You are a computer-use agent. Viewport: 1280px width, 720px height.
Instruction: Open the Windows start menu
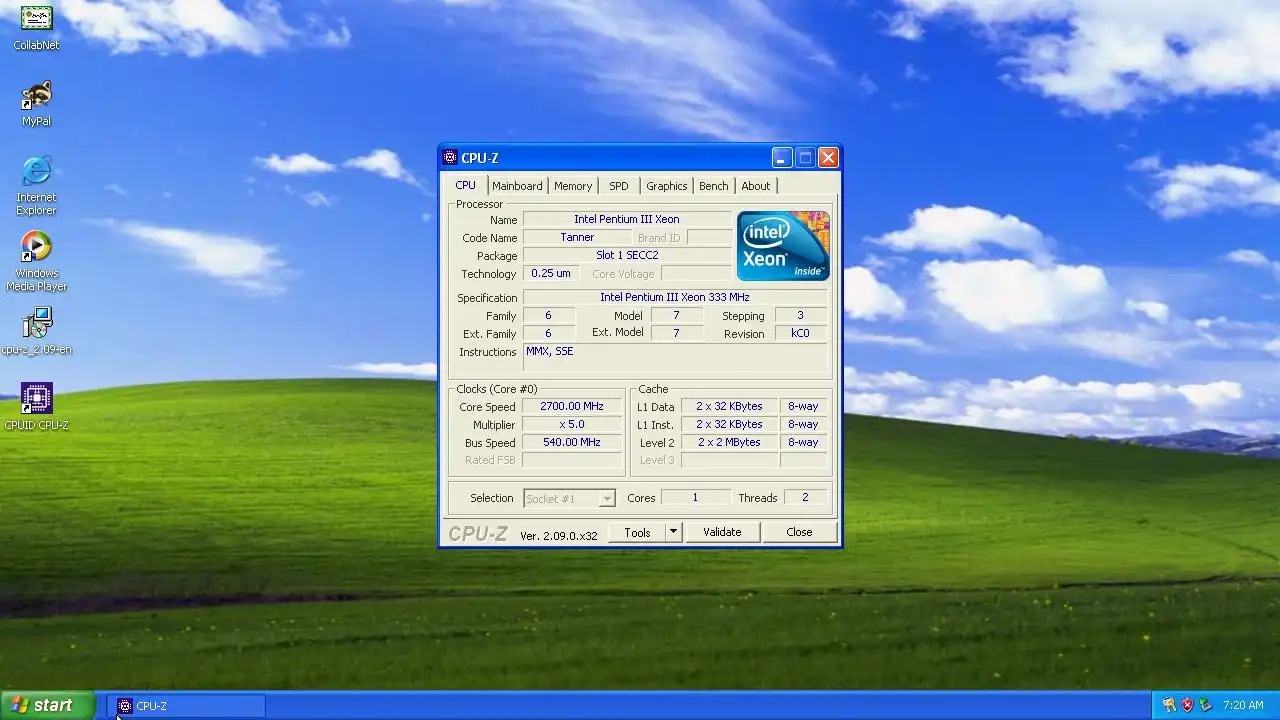coord(47,705)
